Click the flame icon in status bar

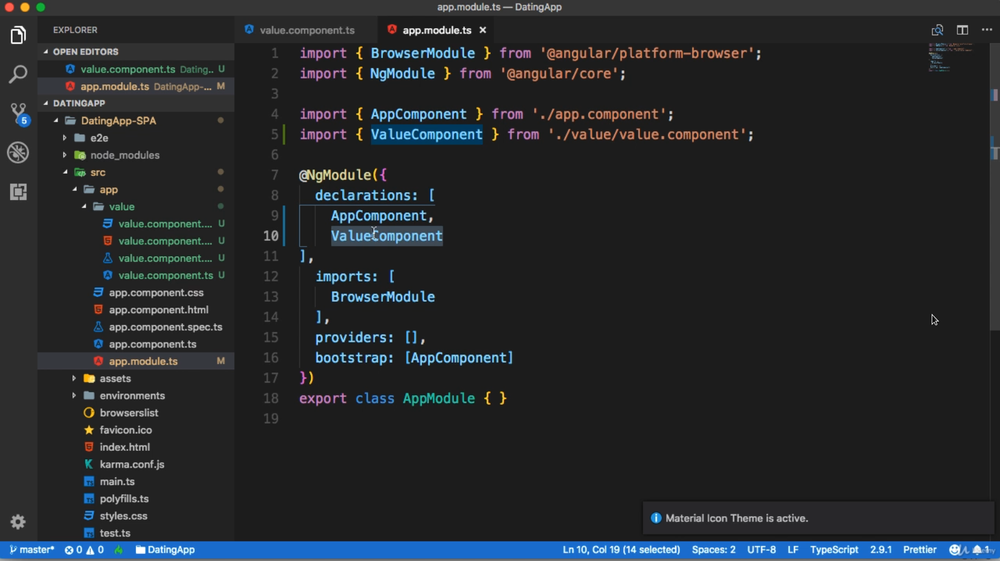click(x=119, y=550)
